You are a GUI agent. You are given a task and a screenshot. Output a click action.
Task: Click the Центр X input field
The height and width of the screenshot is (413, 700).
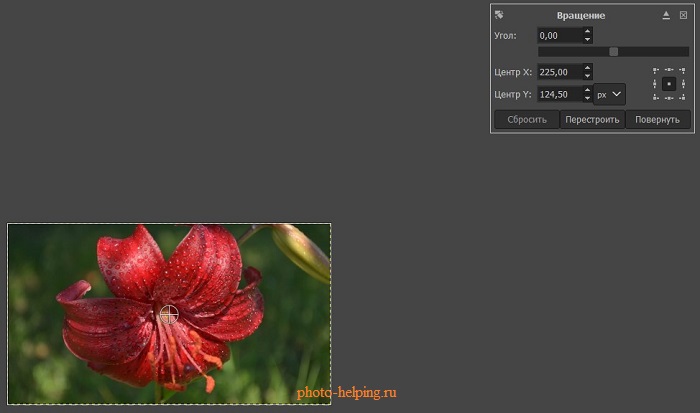point(560,72)
